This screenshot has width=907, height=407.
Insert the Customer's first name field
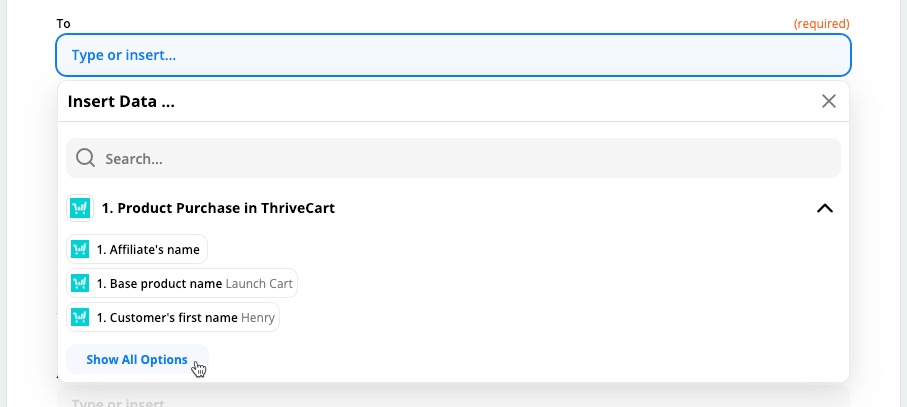[x=173, y=317]
